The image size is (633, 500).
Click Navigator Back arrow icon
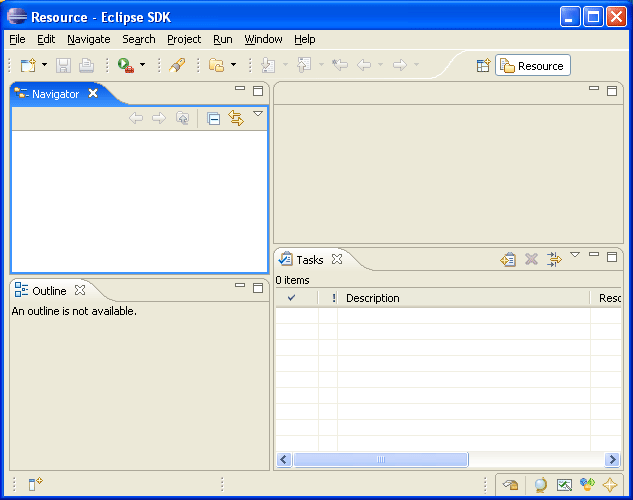point(136,118)
